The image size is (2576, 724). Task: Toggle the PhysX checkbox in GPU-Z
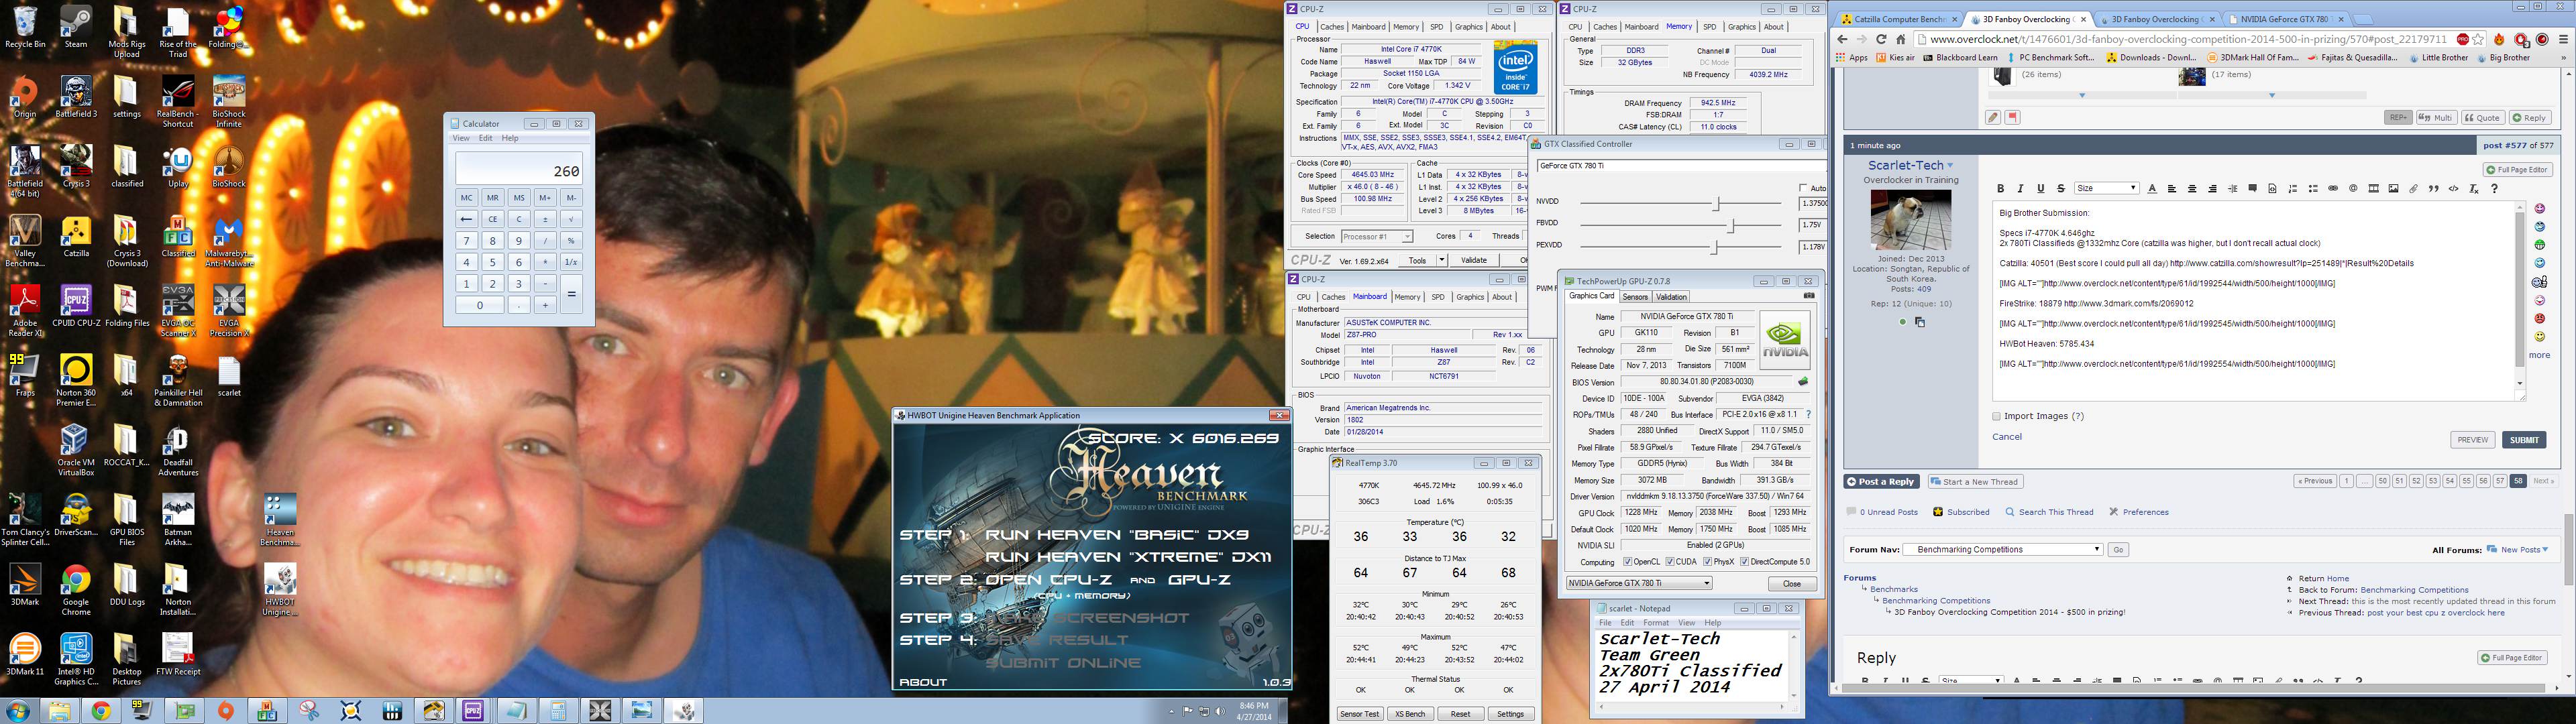click(1707, 562)
